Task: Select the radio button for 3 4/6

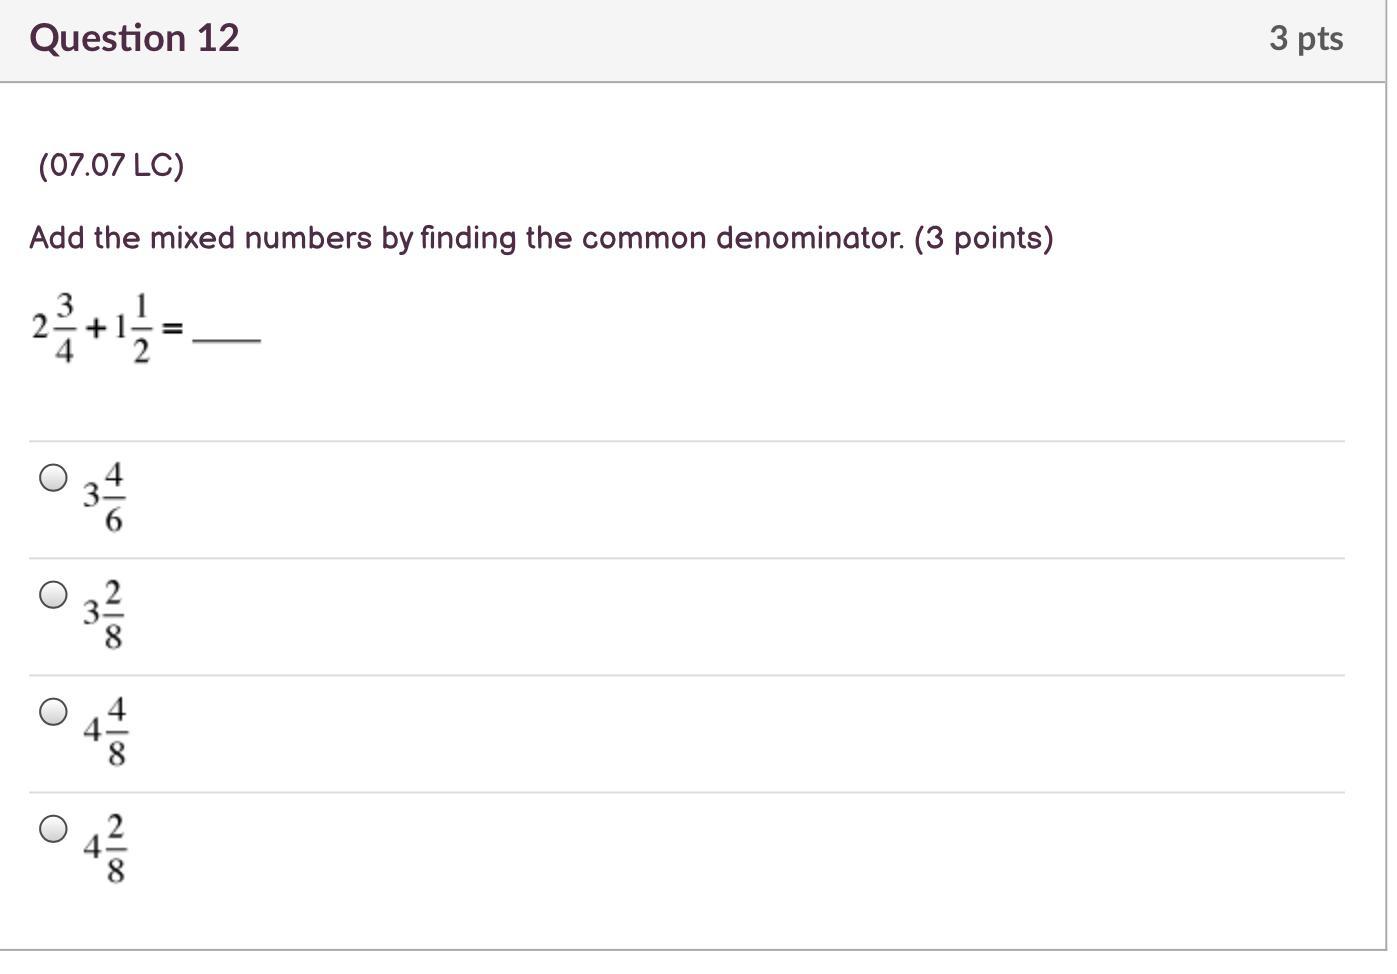Action: pyautogui.click(x=54, y=478)
